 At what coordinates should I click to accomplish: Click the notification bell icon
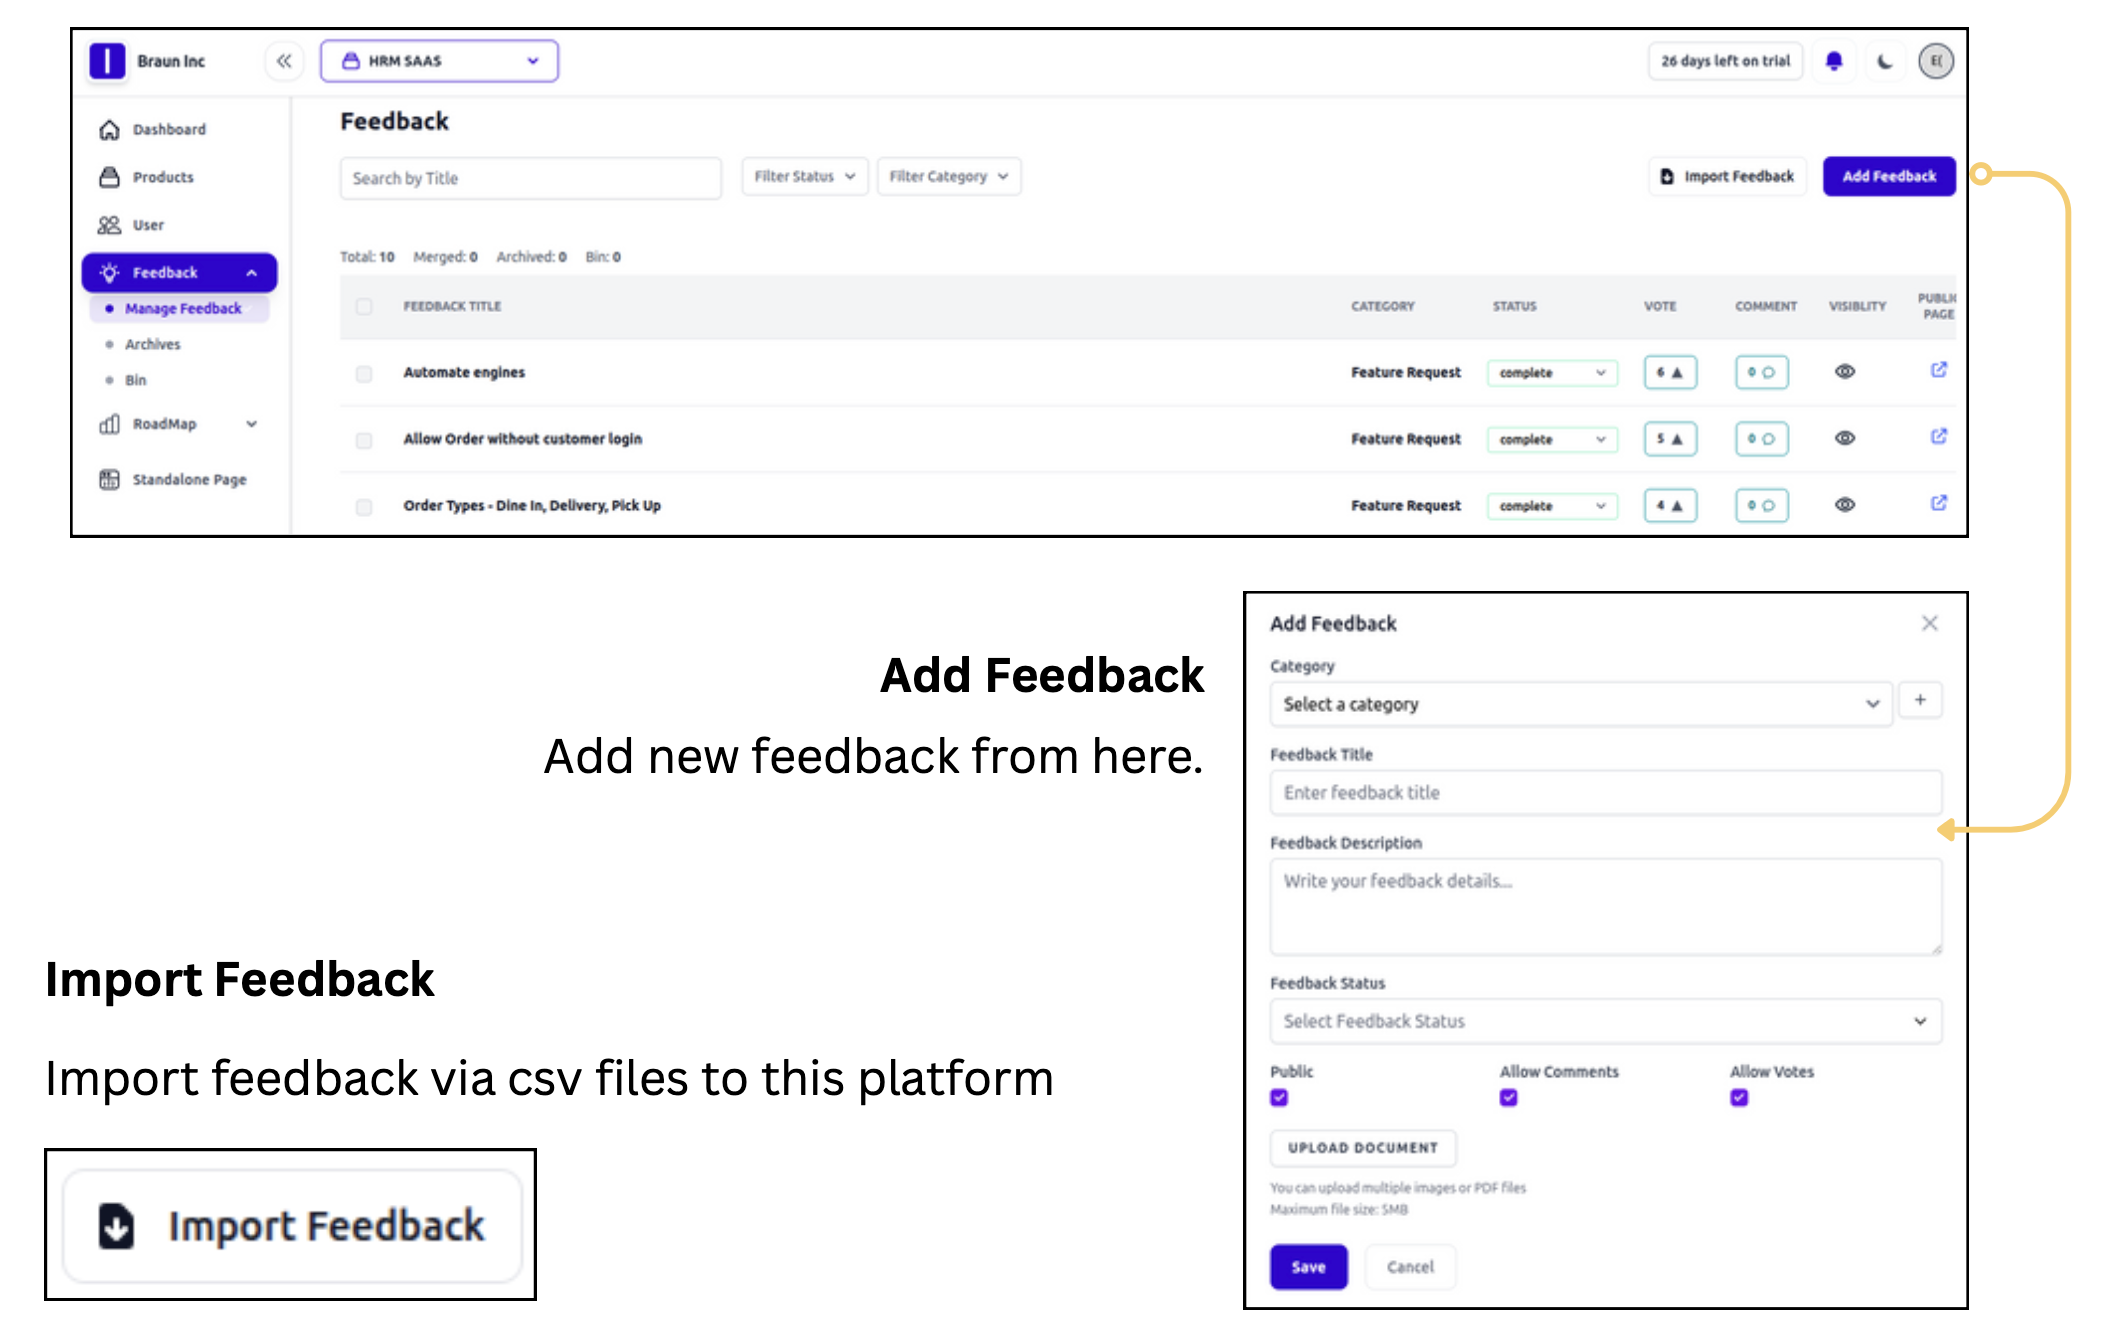tap(1833, 61)
